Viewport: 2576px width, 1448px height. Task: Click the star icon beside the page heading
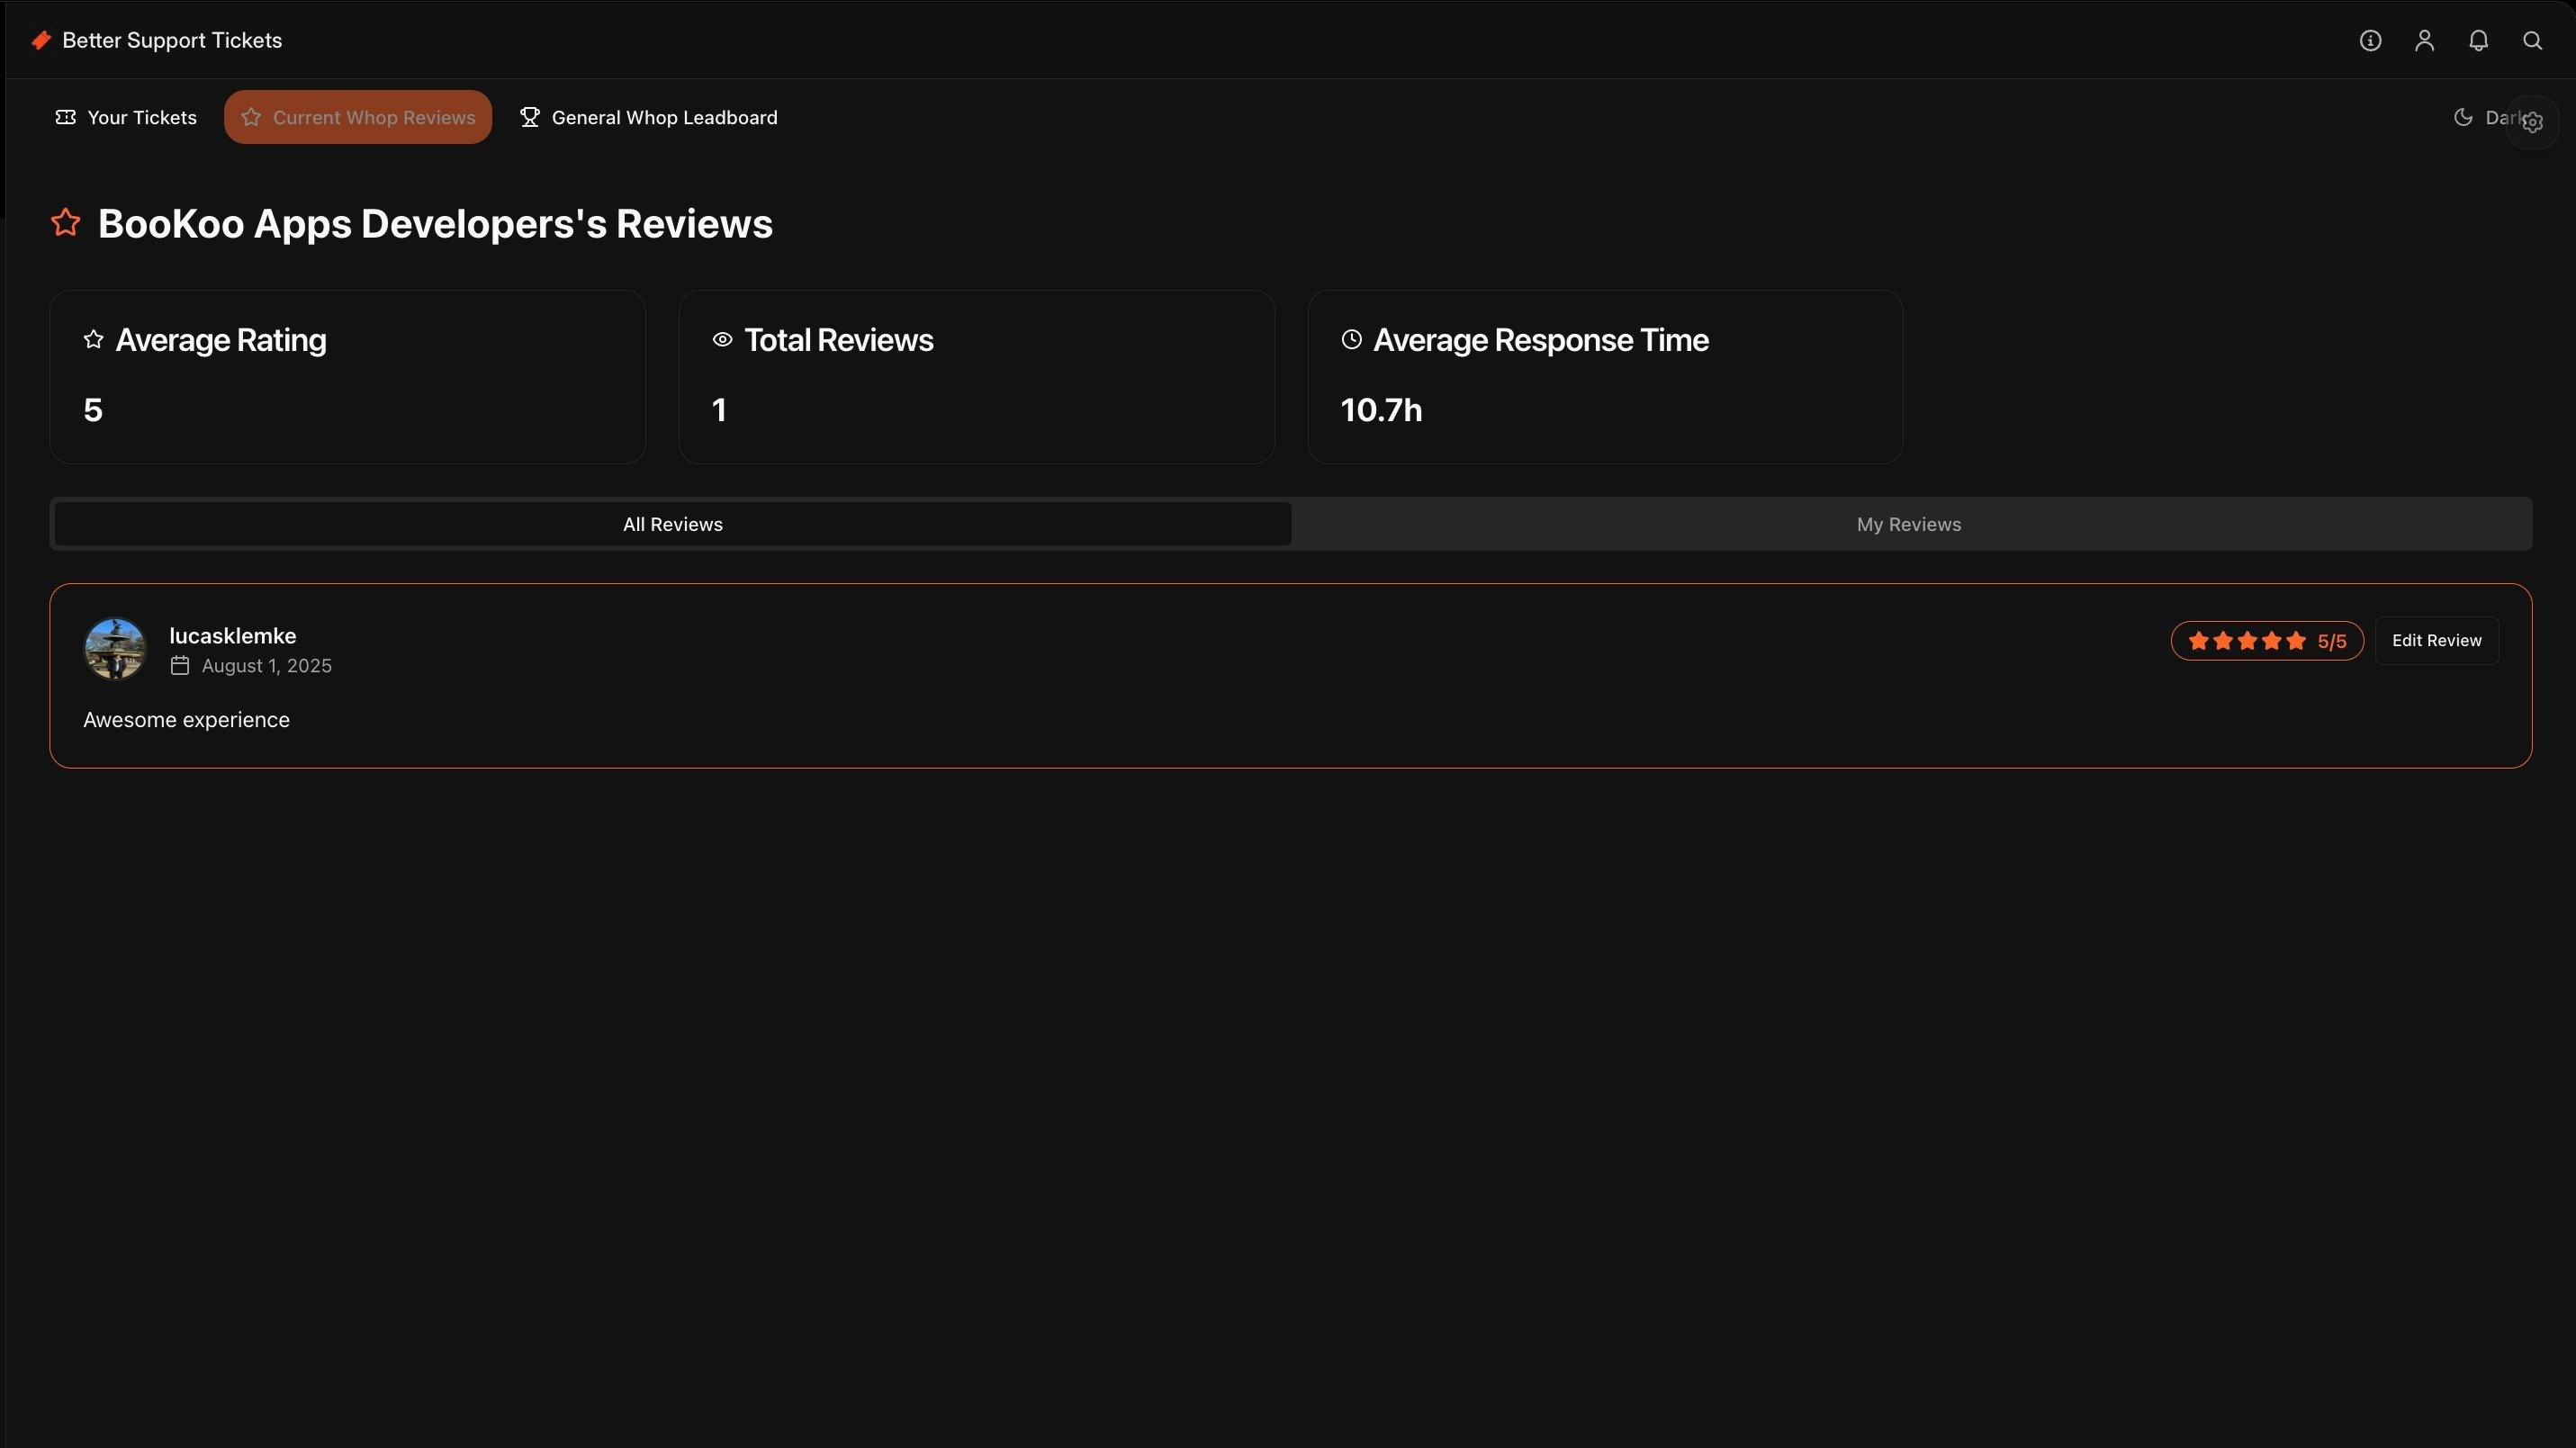[66, 222]
